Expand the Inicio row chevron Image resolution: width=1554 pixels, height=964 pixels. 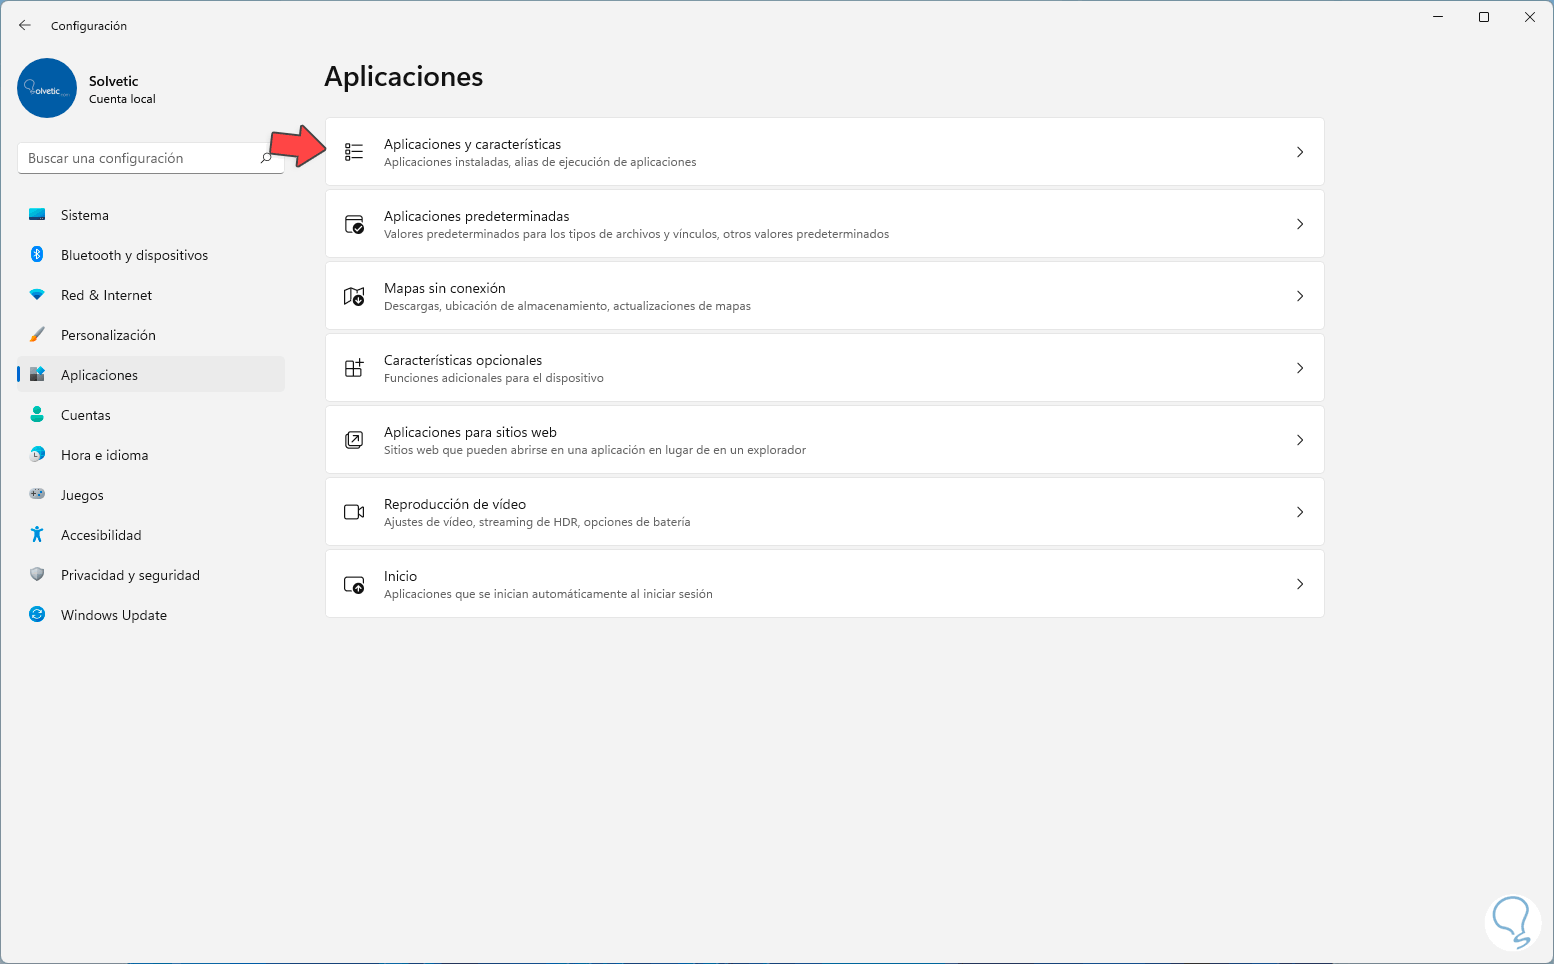(x=1300, y=584)
